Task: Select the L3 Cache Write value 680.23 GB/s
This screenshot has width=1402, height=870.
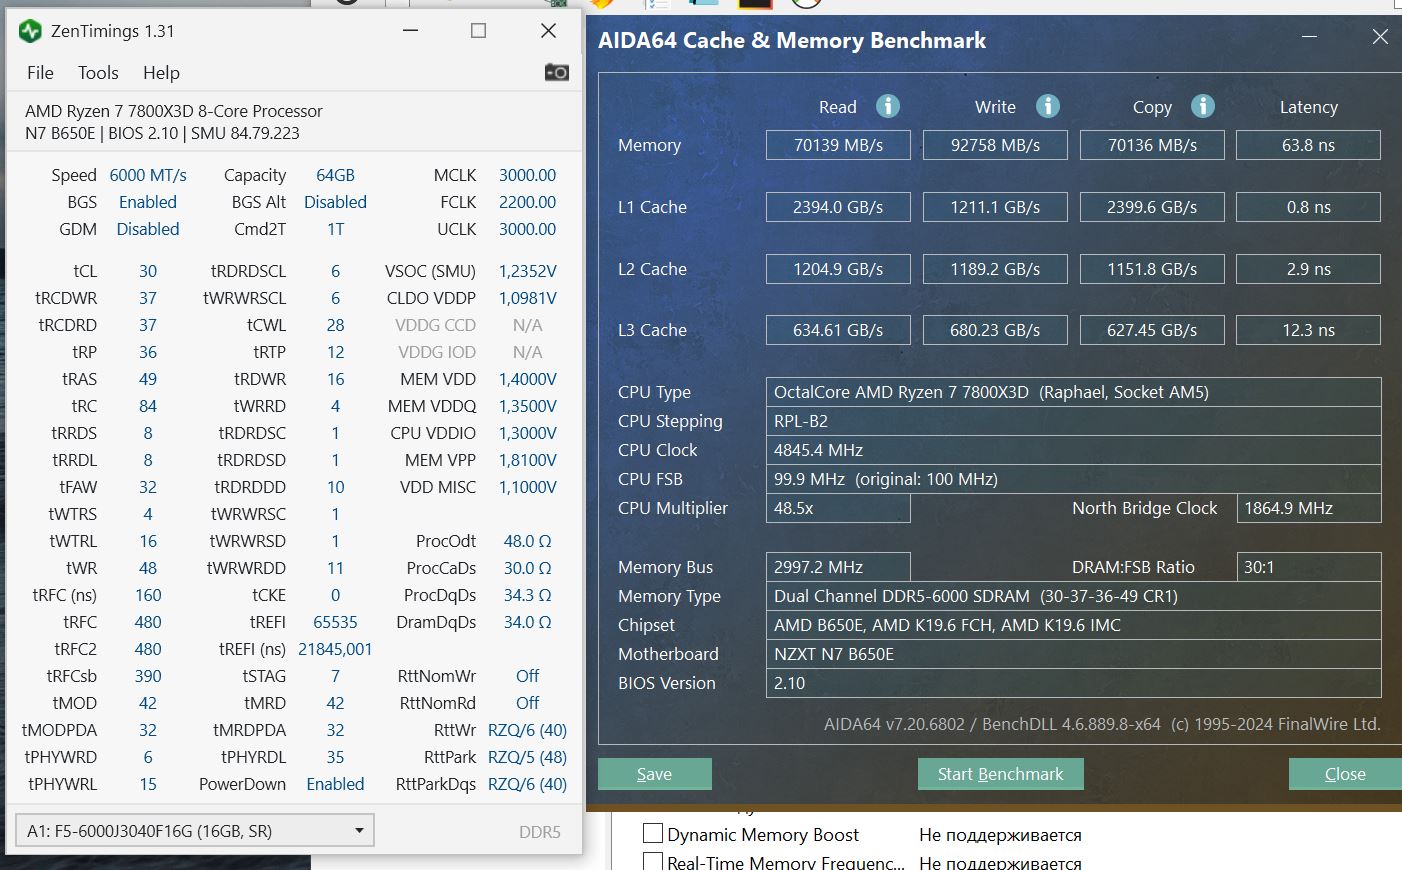Action: (x=995, y=330)
